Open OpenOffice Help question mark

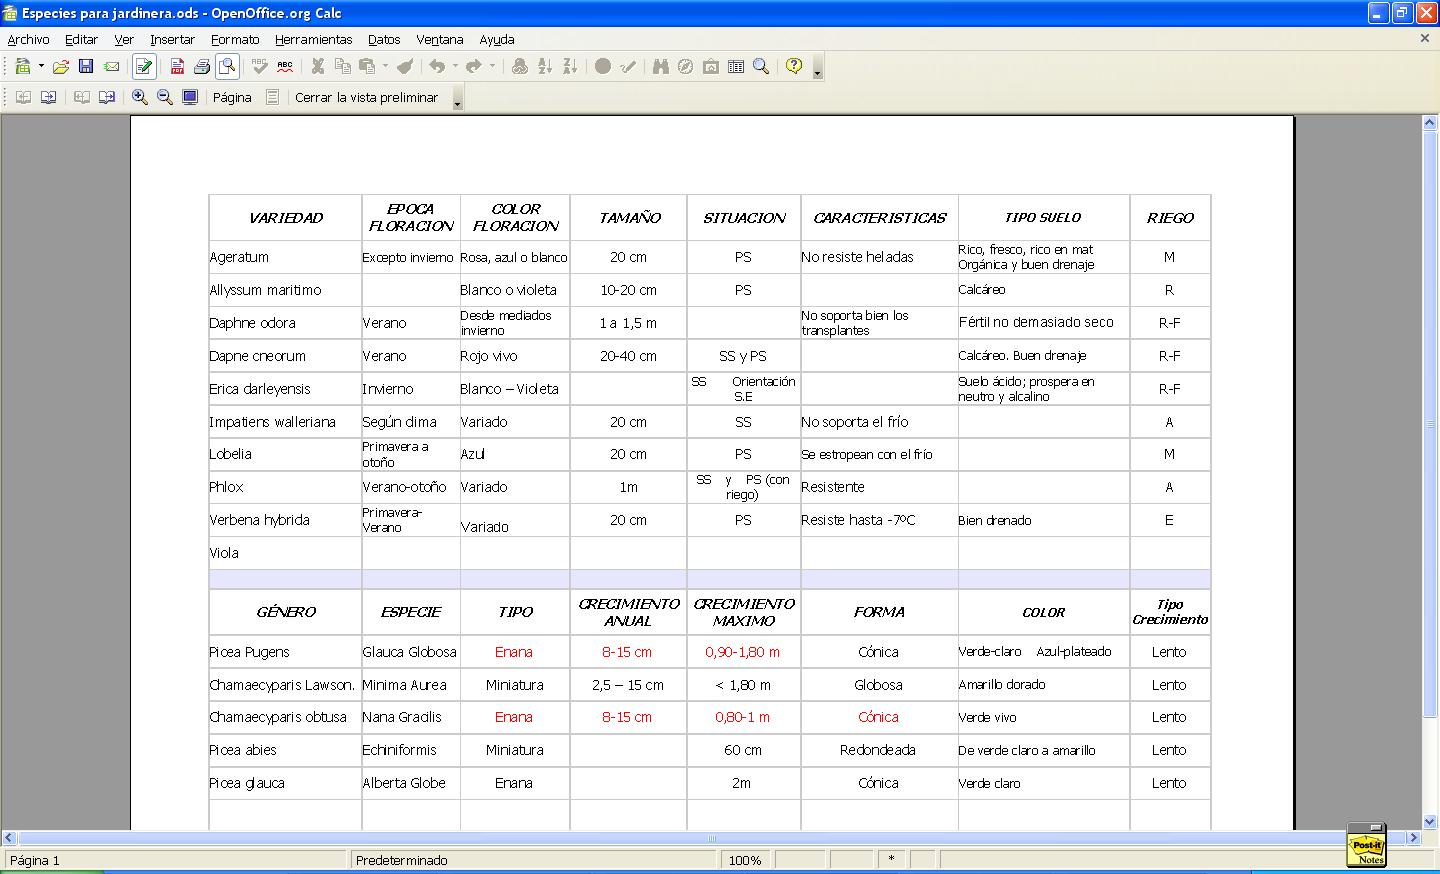794,67
